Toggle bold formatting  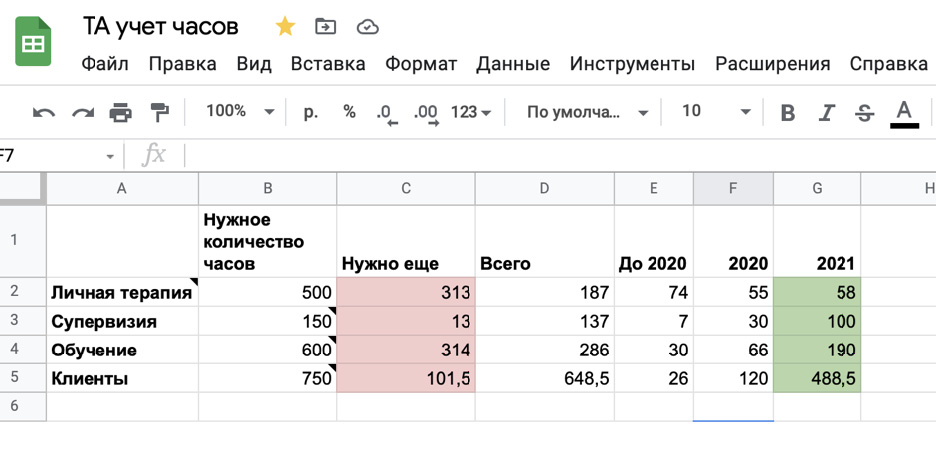[x=788, y=112]
